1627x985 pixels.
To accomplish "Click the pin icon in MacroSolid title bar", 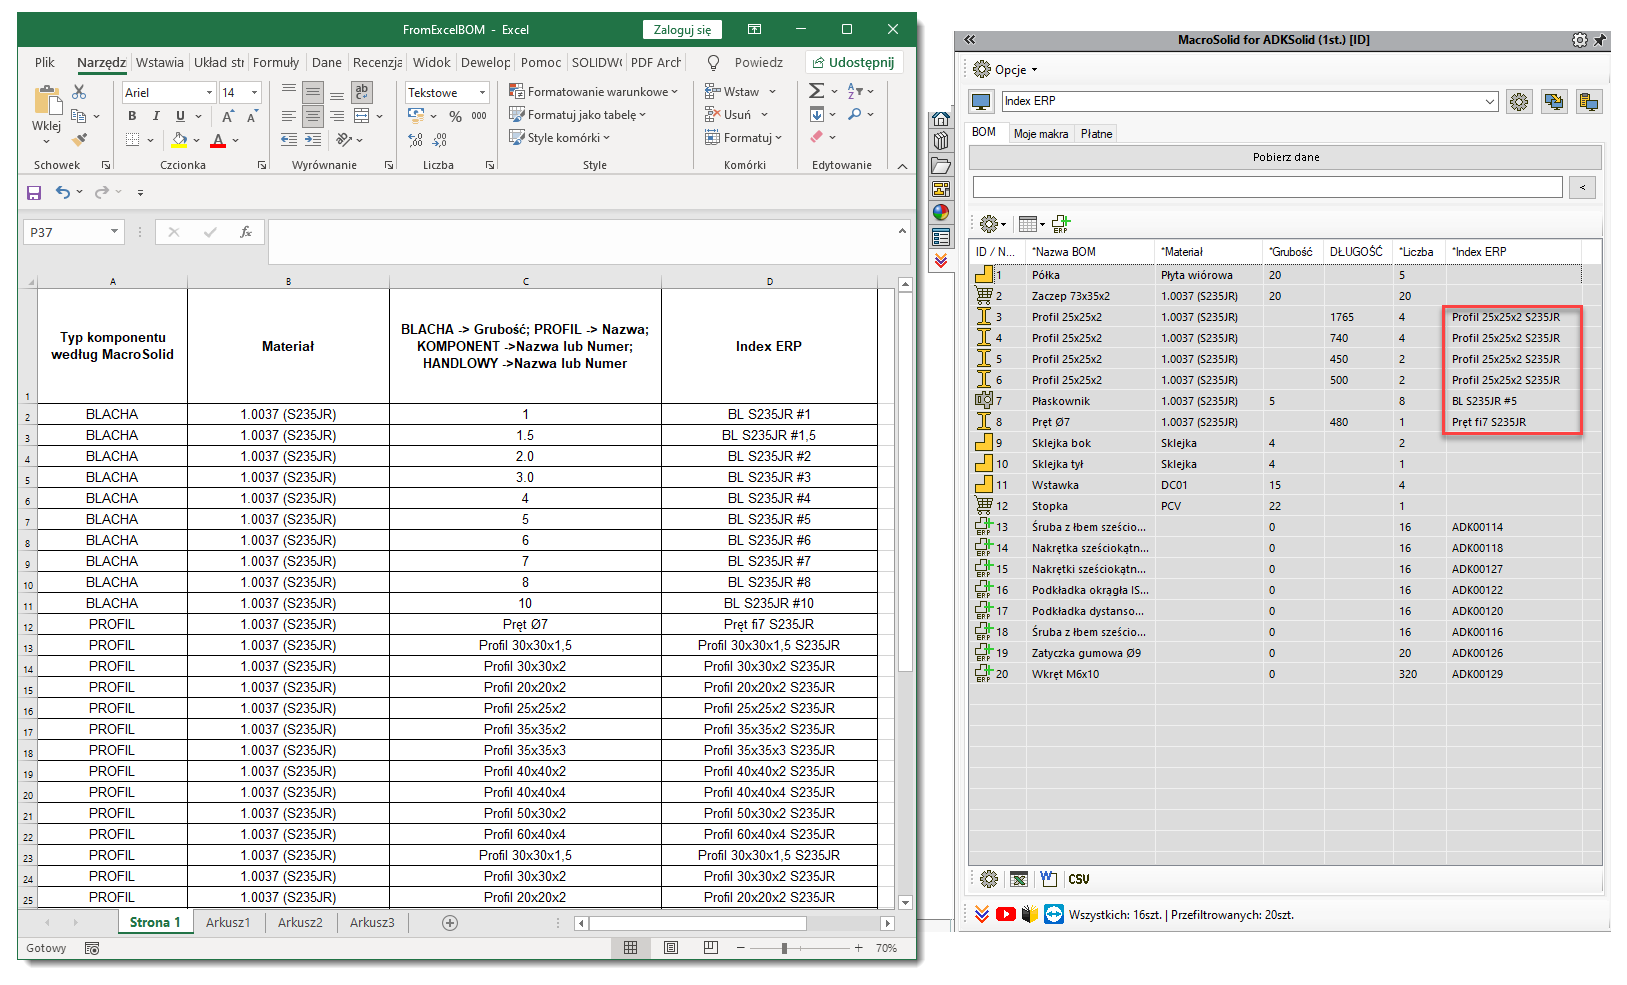I will click(x=1599, y=40).
